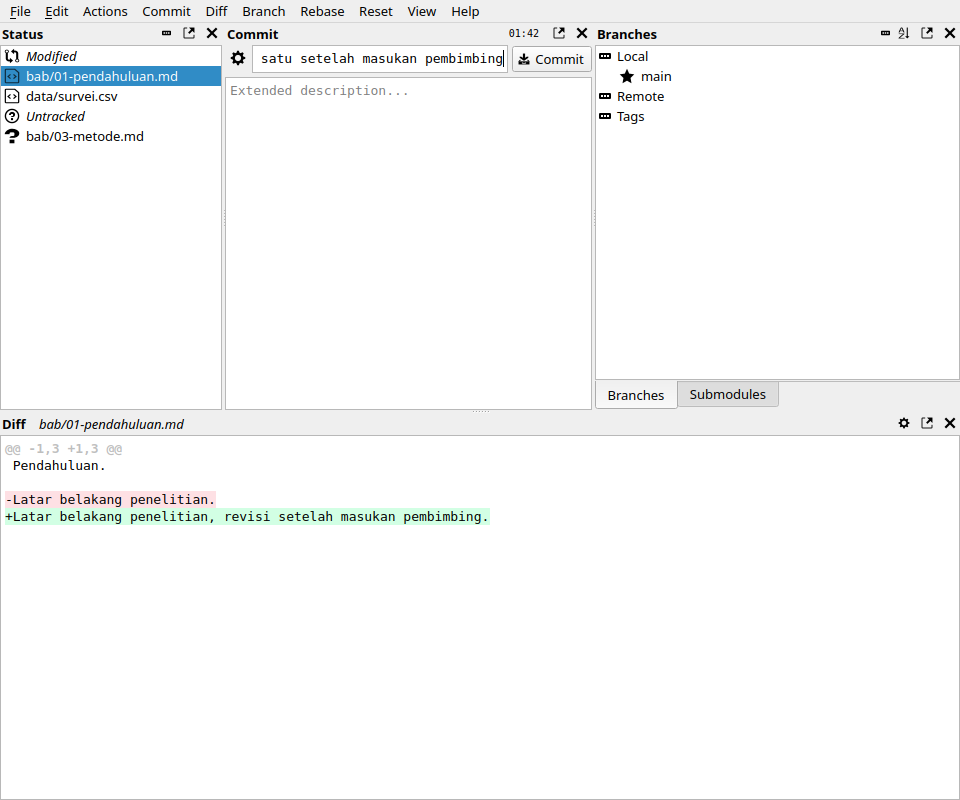Expand the Tags group

coord(605,116)
